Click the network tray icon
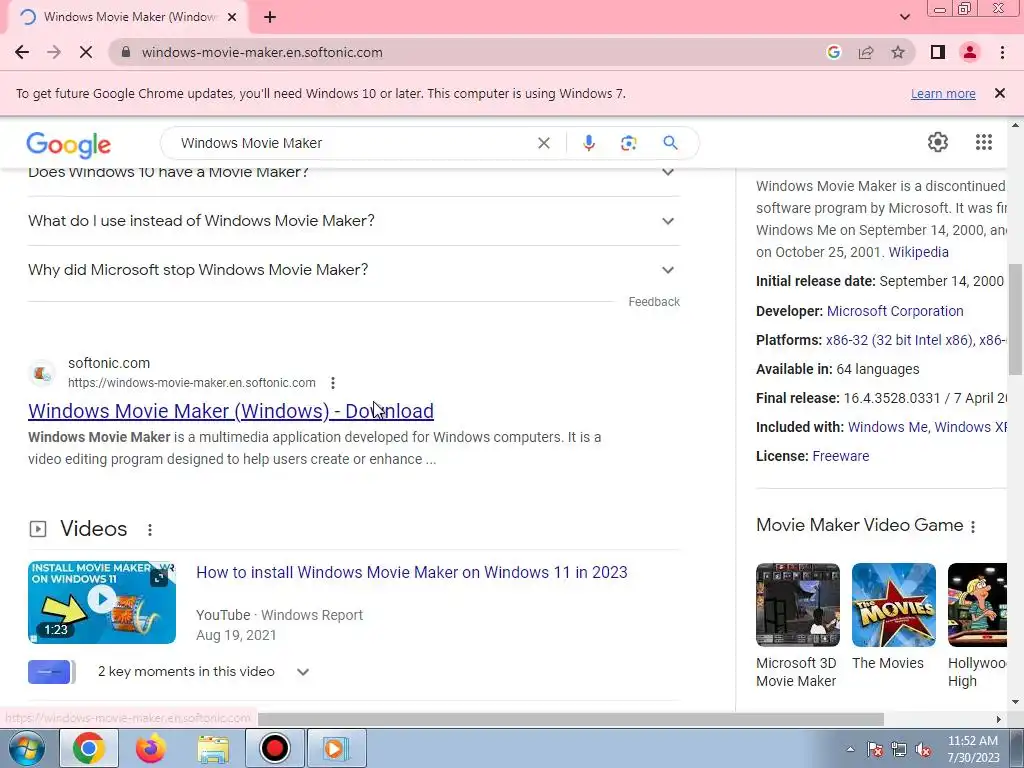 [899, 750]
